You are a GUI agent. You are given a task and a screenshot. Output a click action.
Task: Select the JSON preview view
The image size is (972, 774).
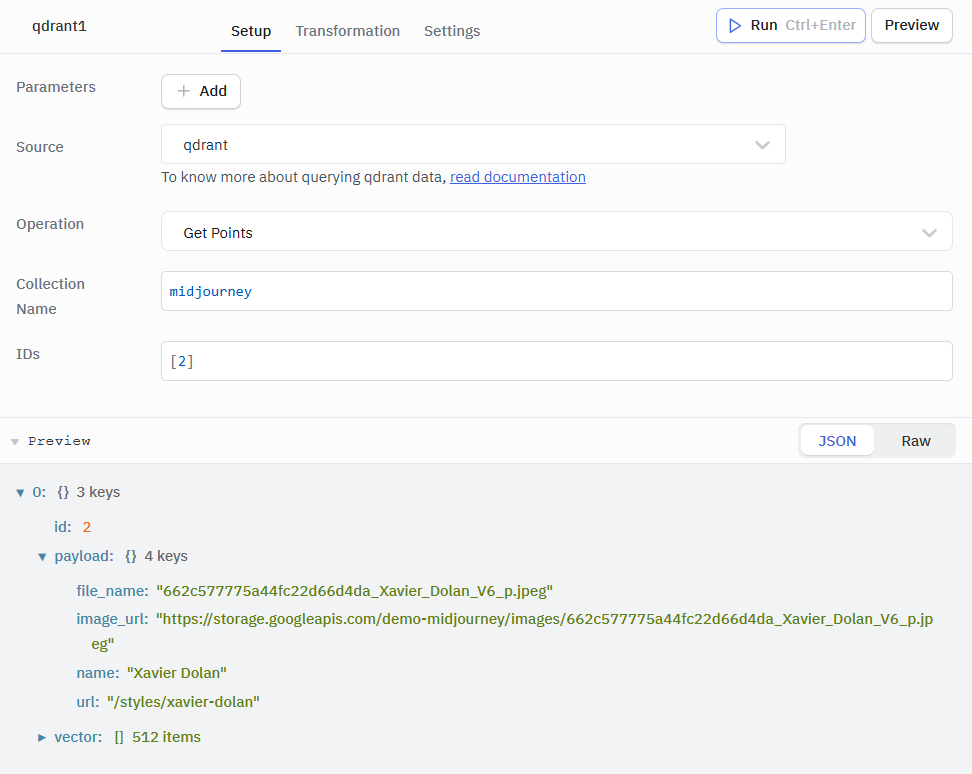coord(837,441)
